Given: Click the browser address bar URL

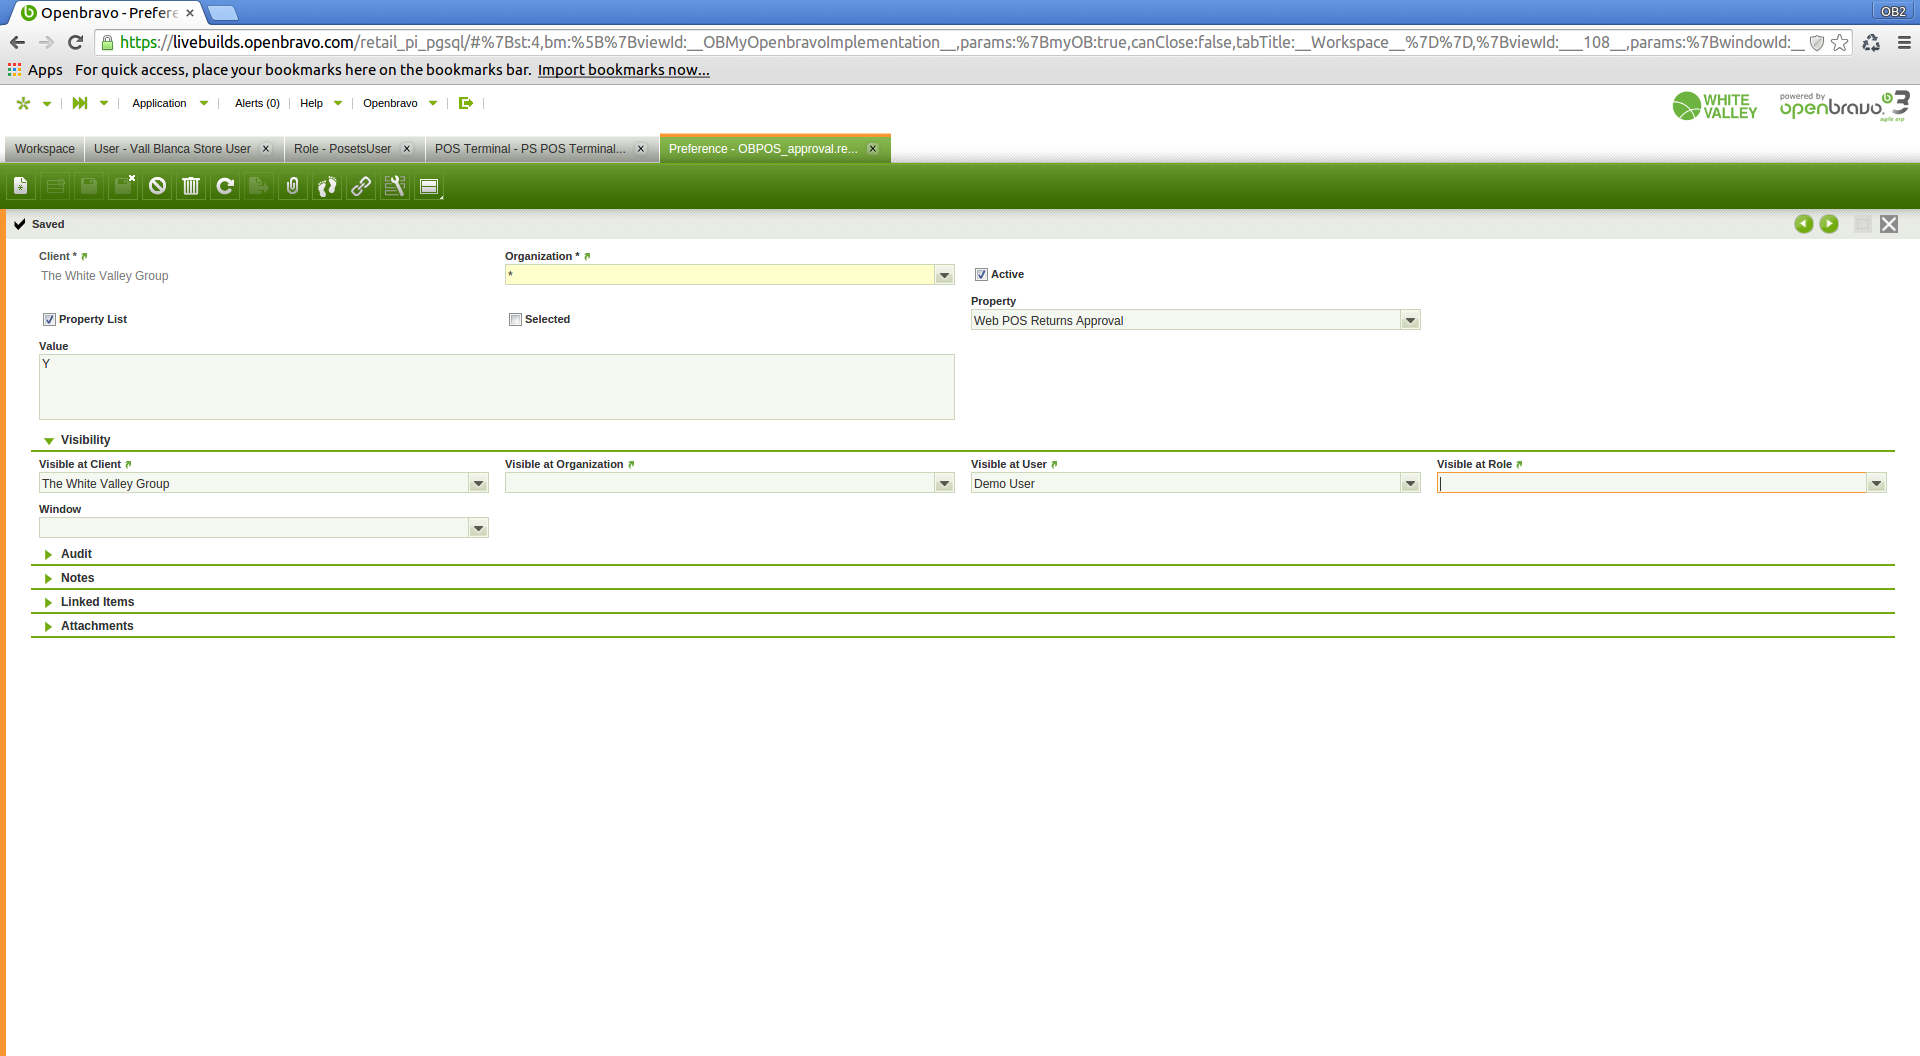Looking at the screenshot, I should [x=960, y=42].
